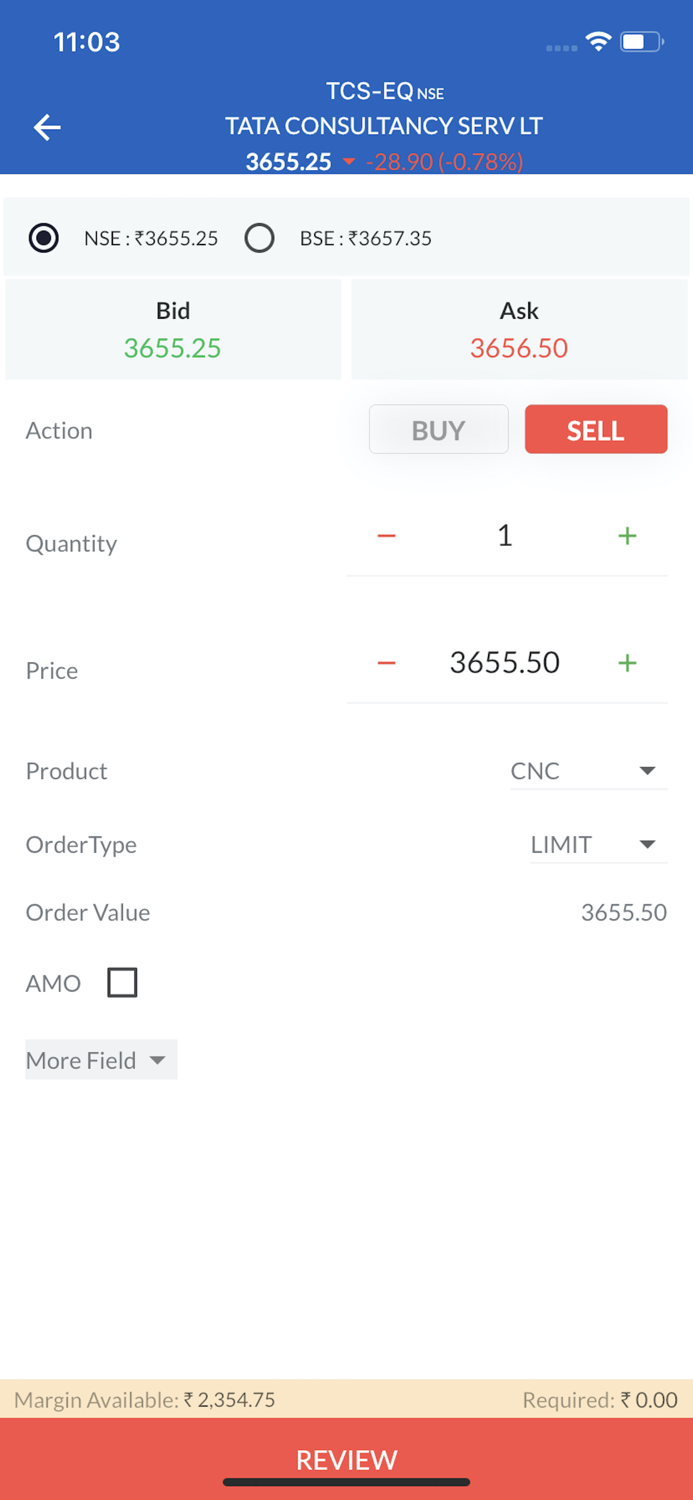Select the BSE exchange radio button
693x1500 pixels.
coord(259,238)
